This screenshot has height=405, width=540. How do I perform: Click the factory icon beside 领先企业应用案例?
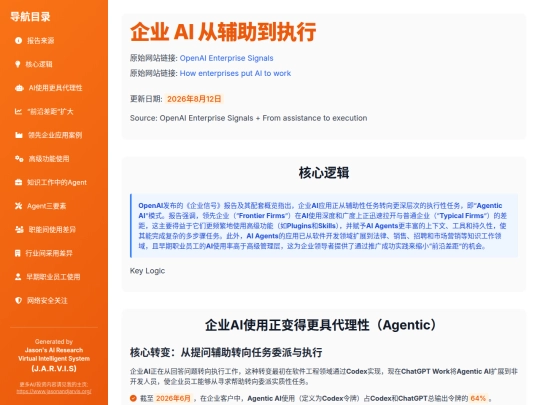pyautogui.click(x=19, y=135)
